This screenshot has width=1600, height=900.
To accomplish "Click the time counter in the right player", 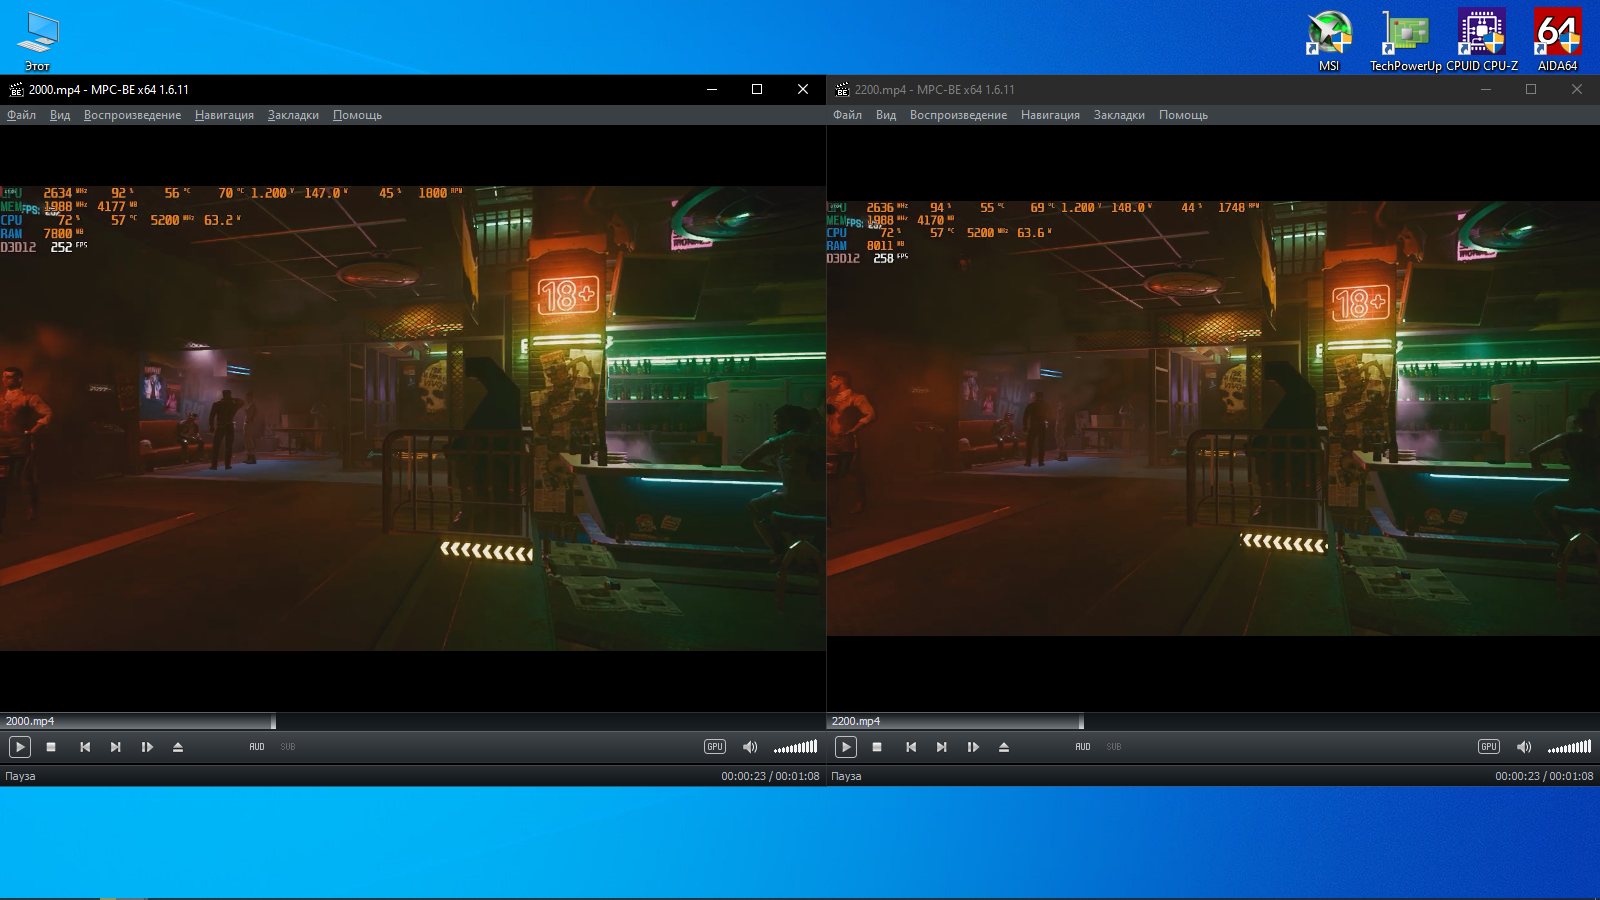I will 1544,776.
